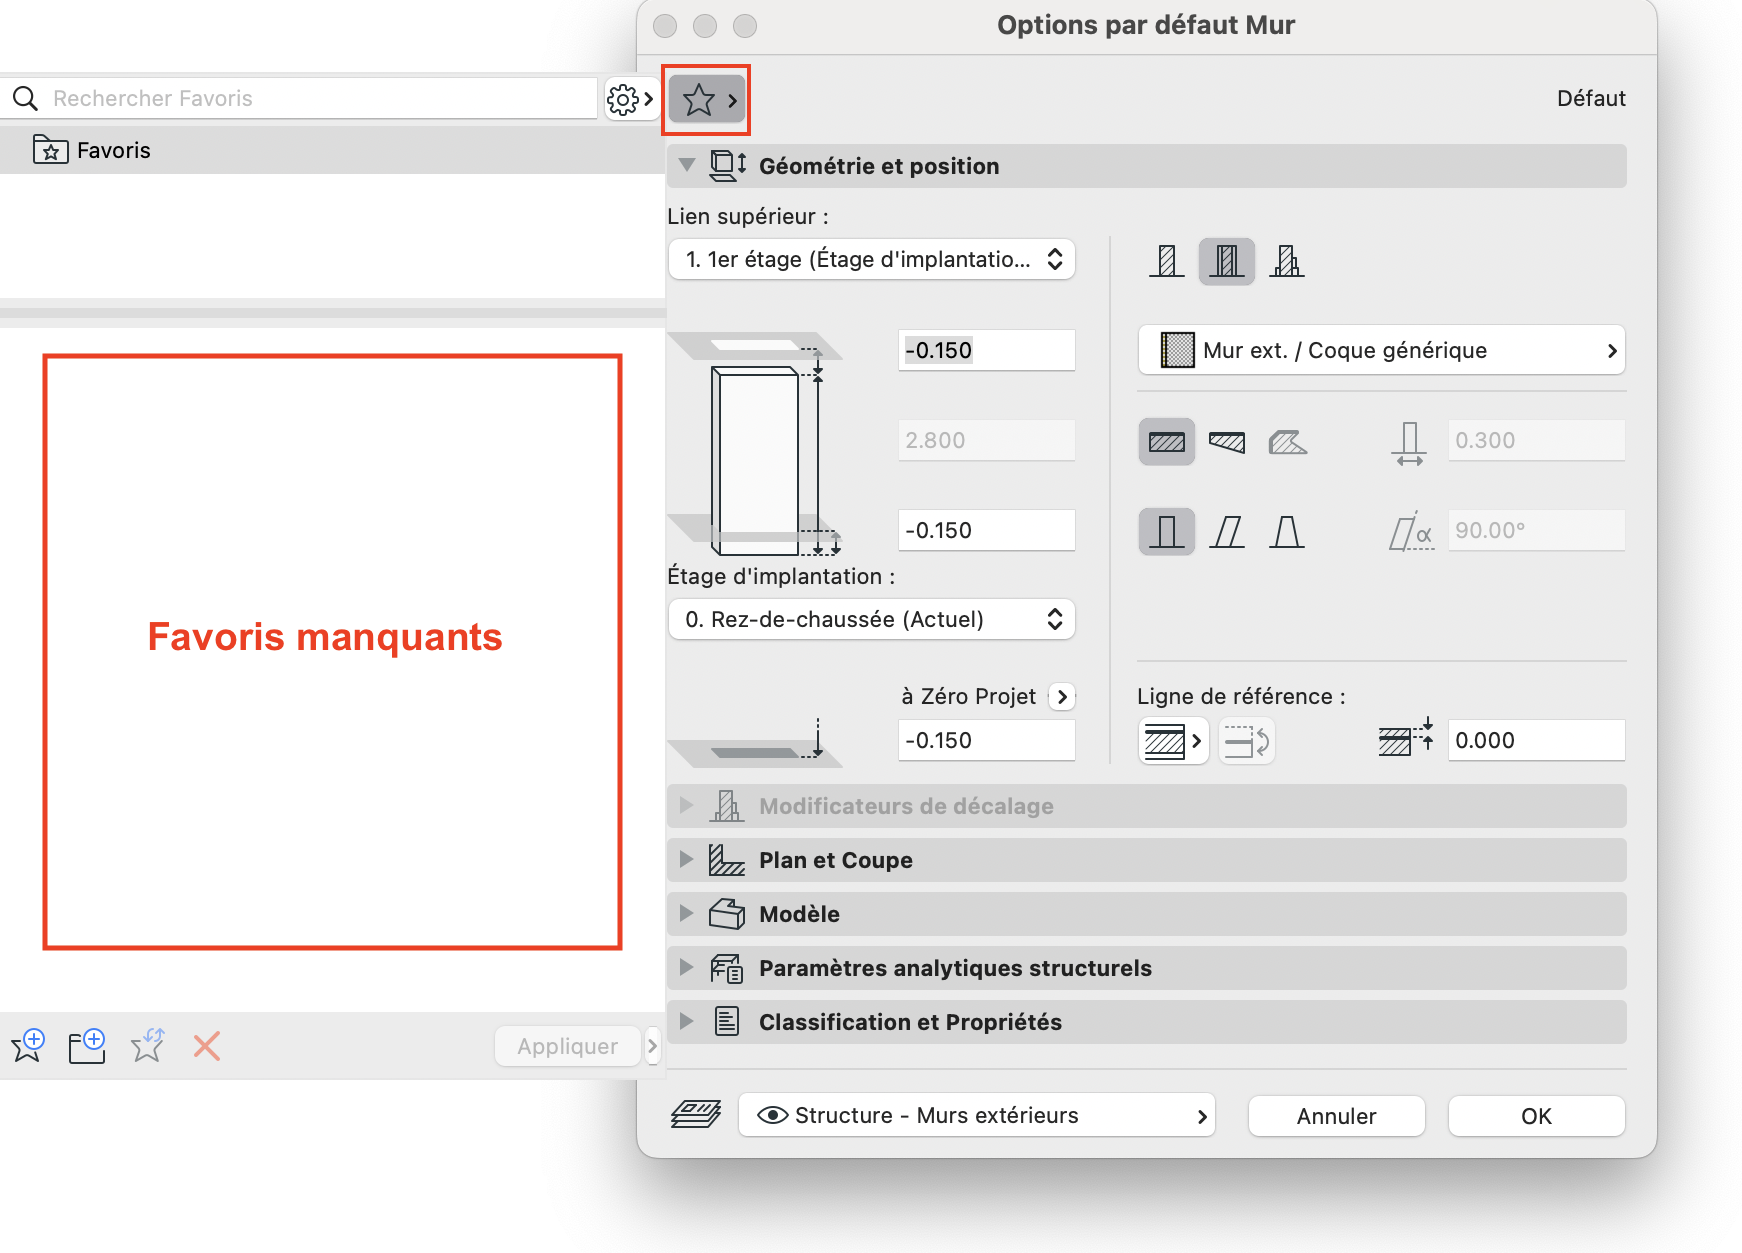Open the Étage d'implantation dropdown

tap(871, 619)
